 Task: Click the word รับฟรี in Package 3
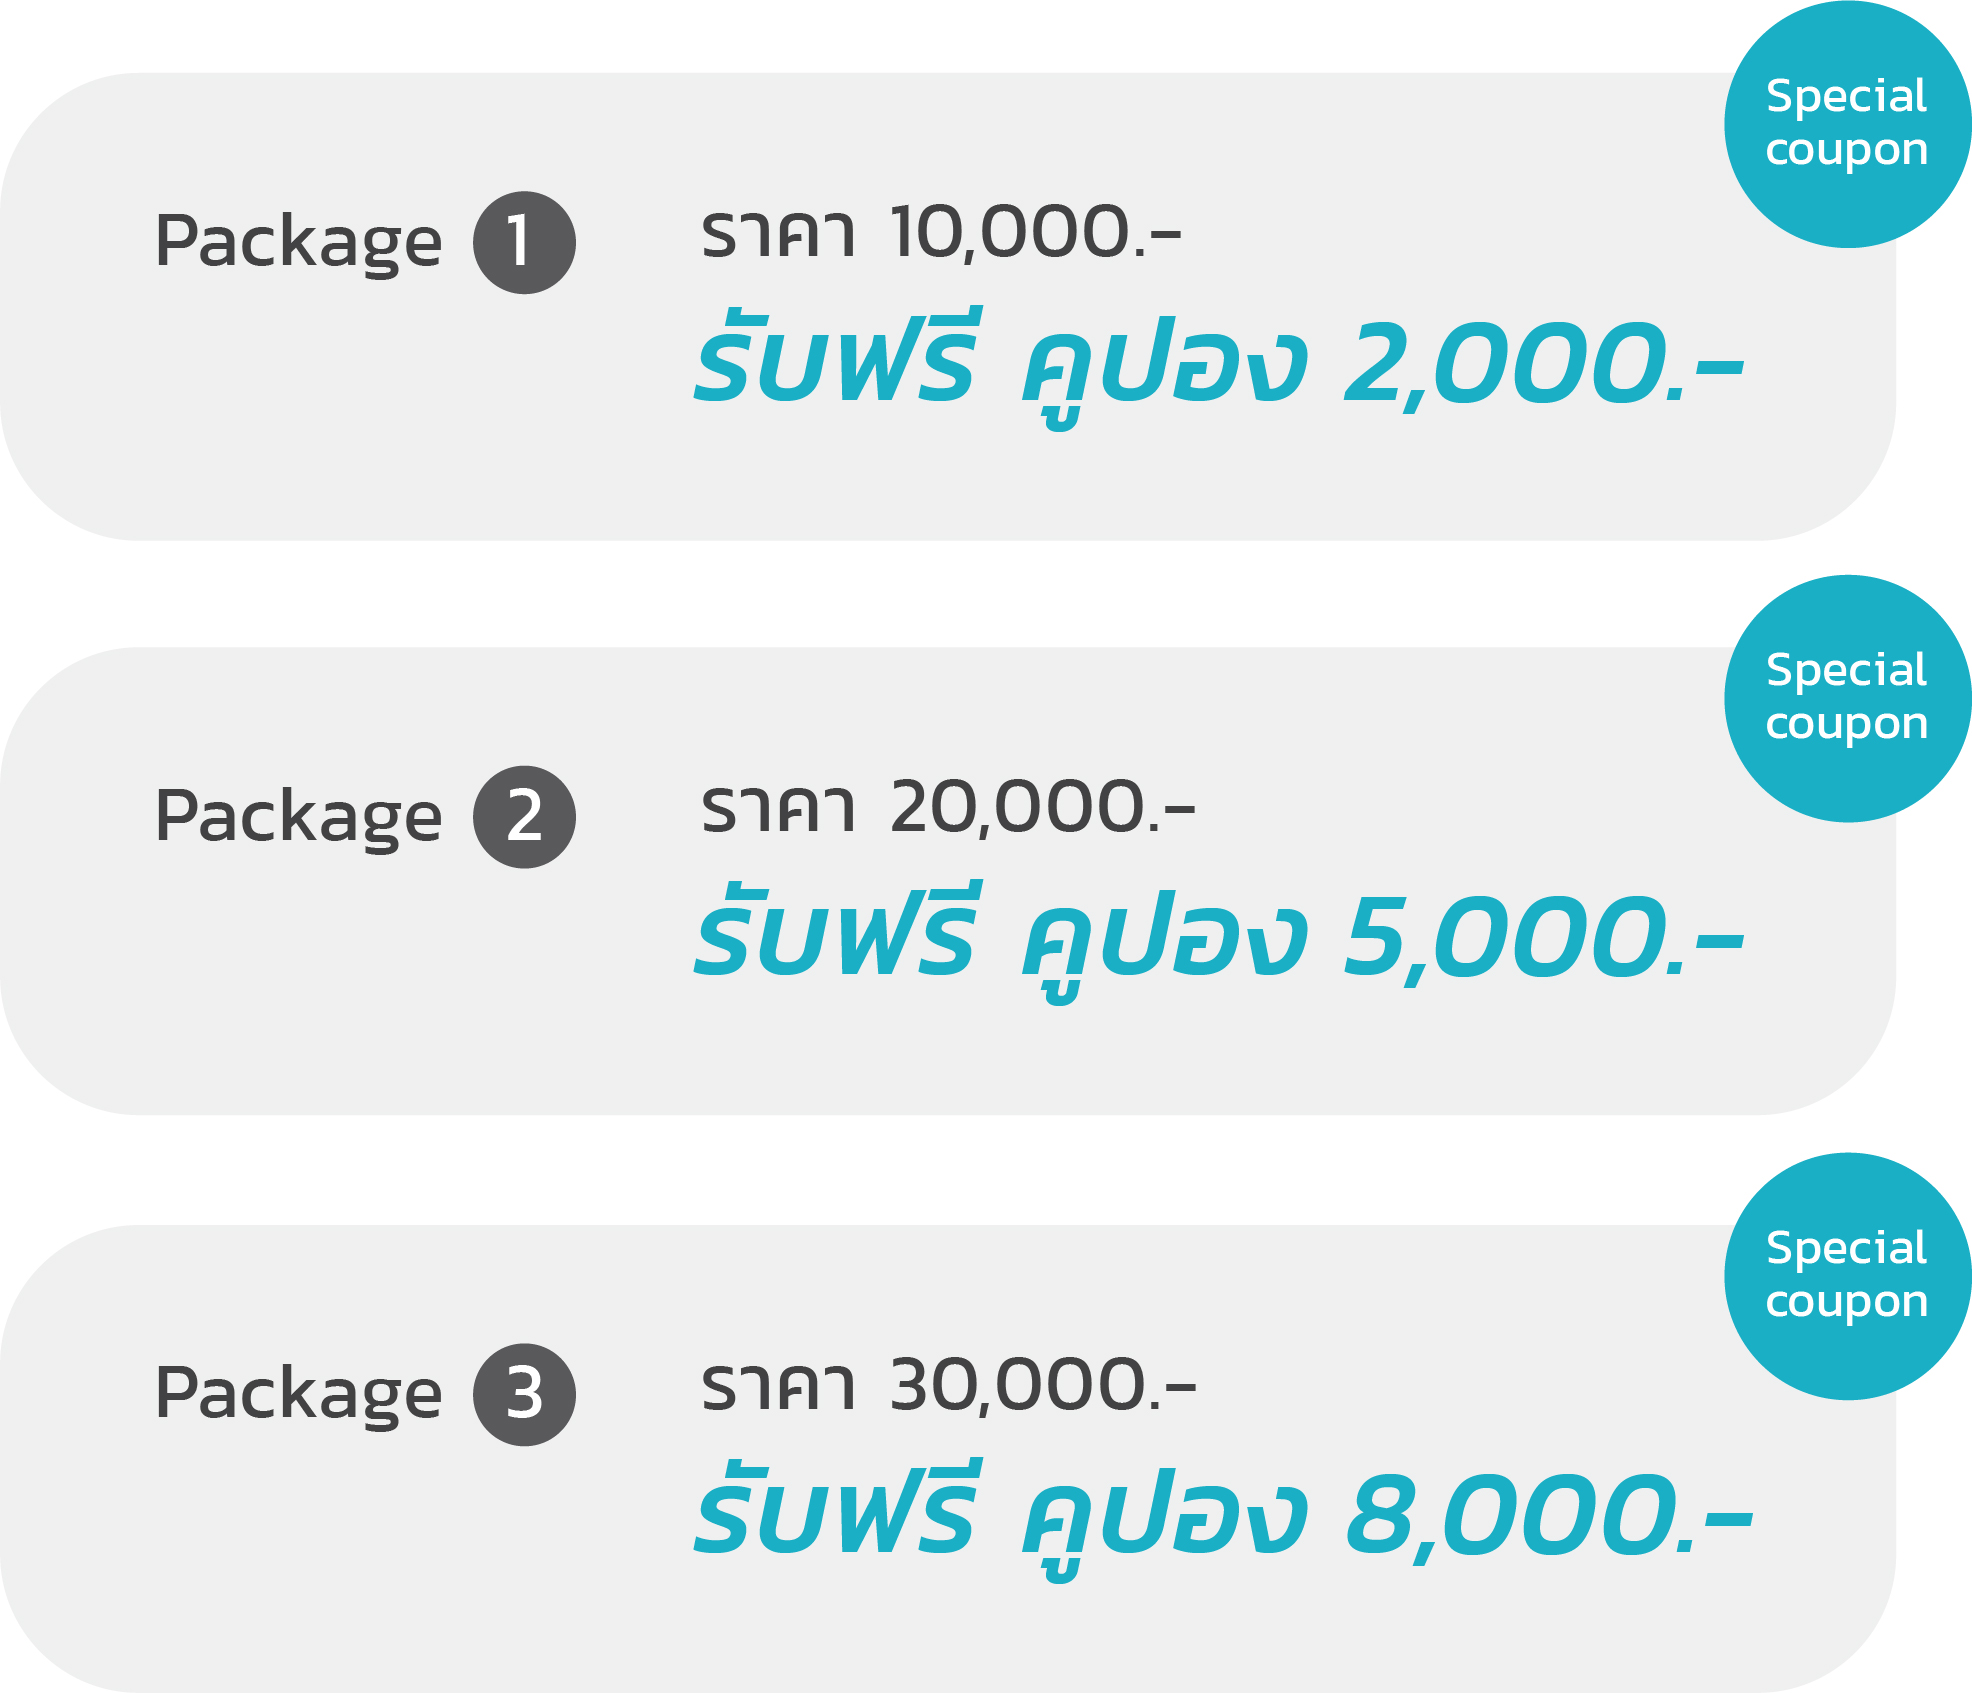point(834,1508)
